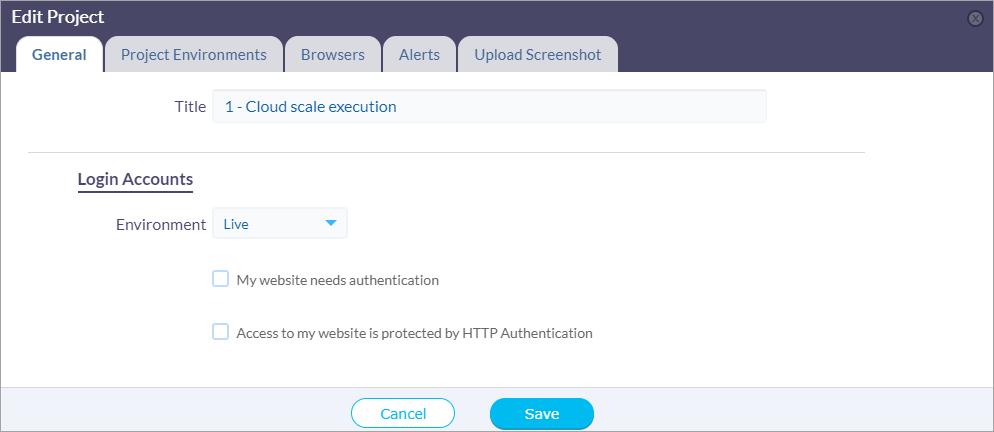Close the Edit Project dialog

tap(975, 19)
